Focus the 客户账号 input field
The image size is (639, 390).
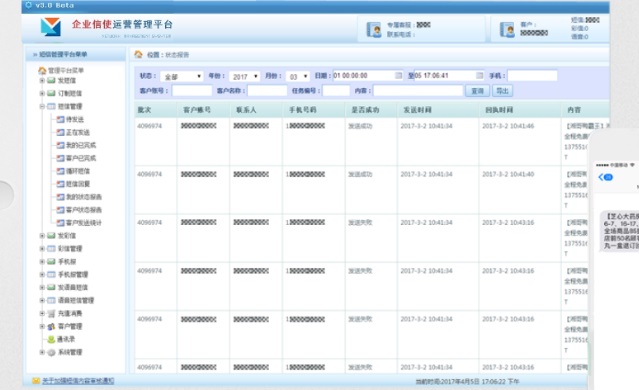[x=192, y=90]
